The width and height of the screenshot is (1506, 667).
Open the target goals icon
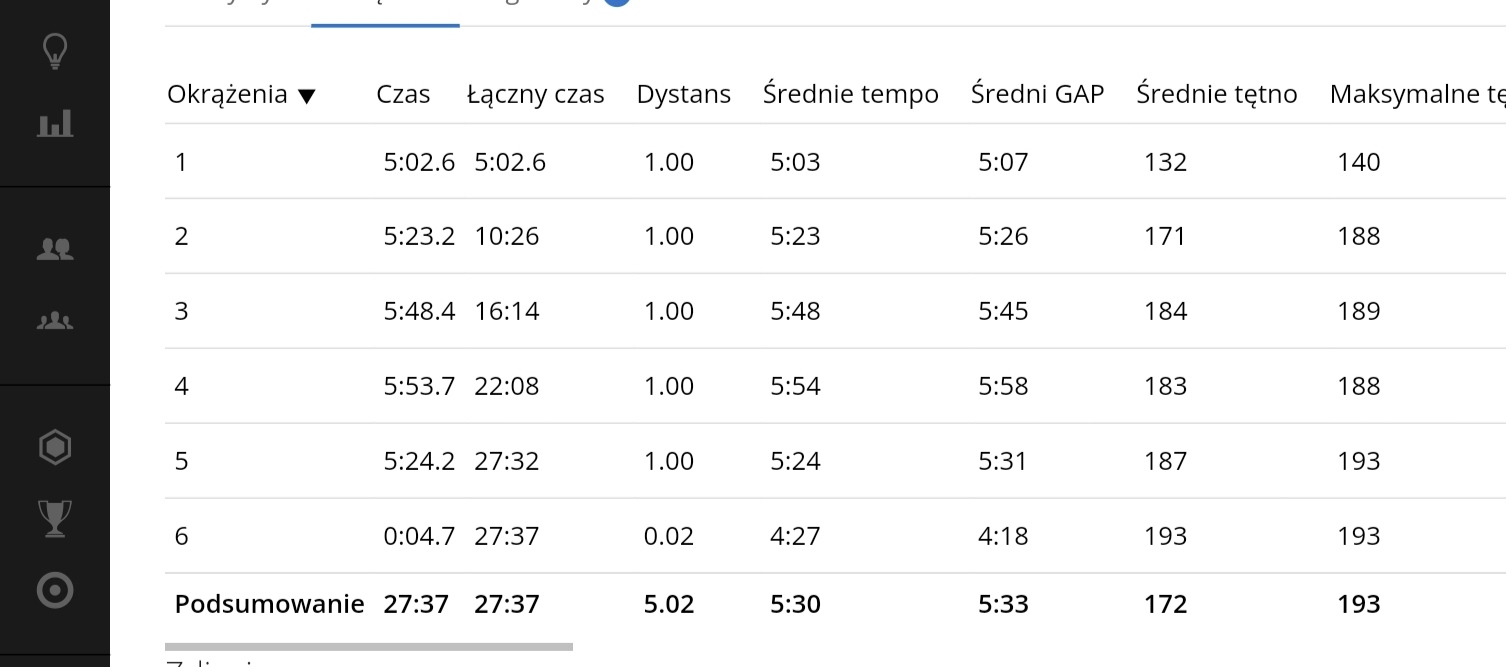click(x=55, y=590)
